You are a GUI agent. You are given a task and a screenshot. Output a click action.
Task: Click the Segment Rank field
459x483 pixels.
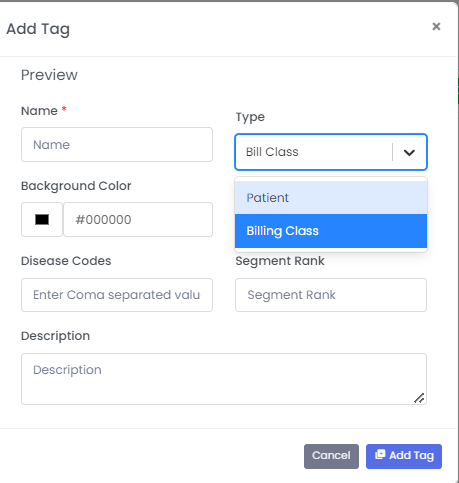[331, 295]
